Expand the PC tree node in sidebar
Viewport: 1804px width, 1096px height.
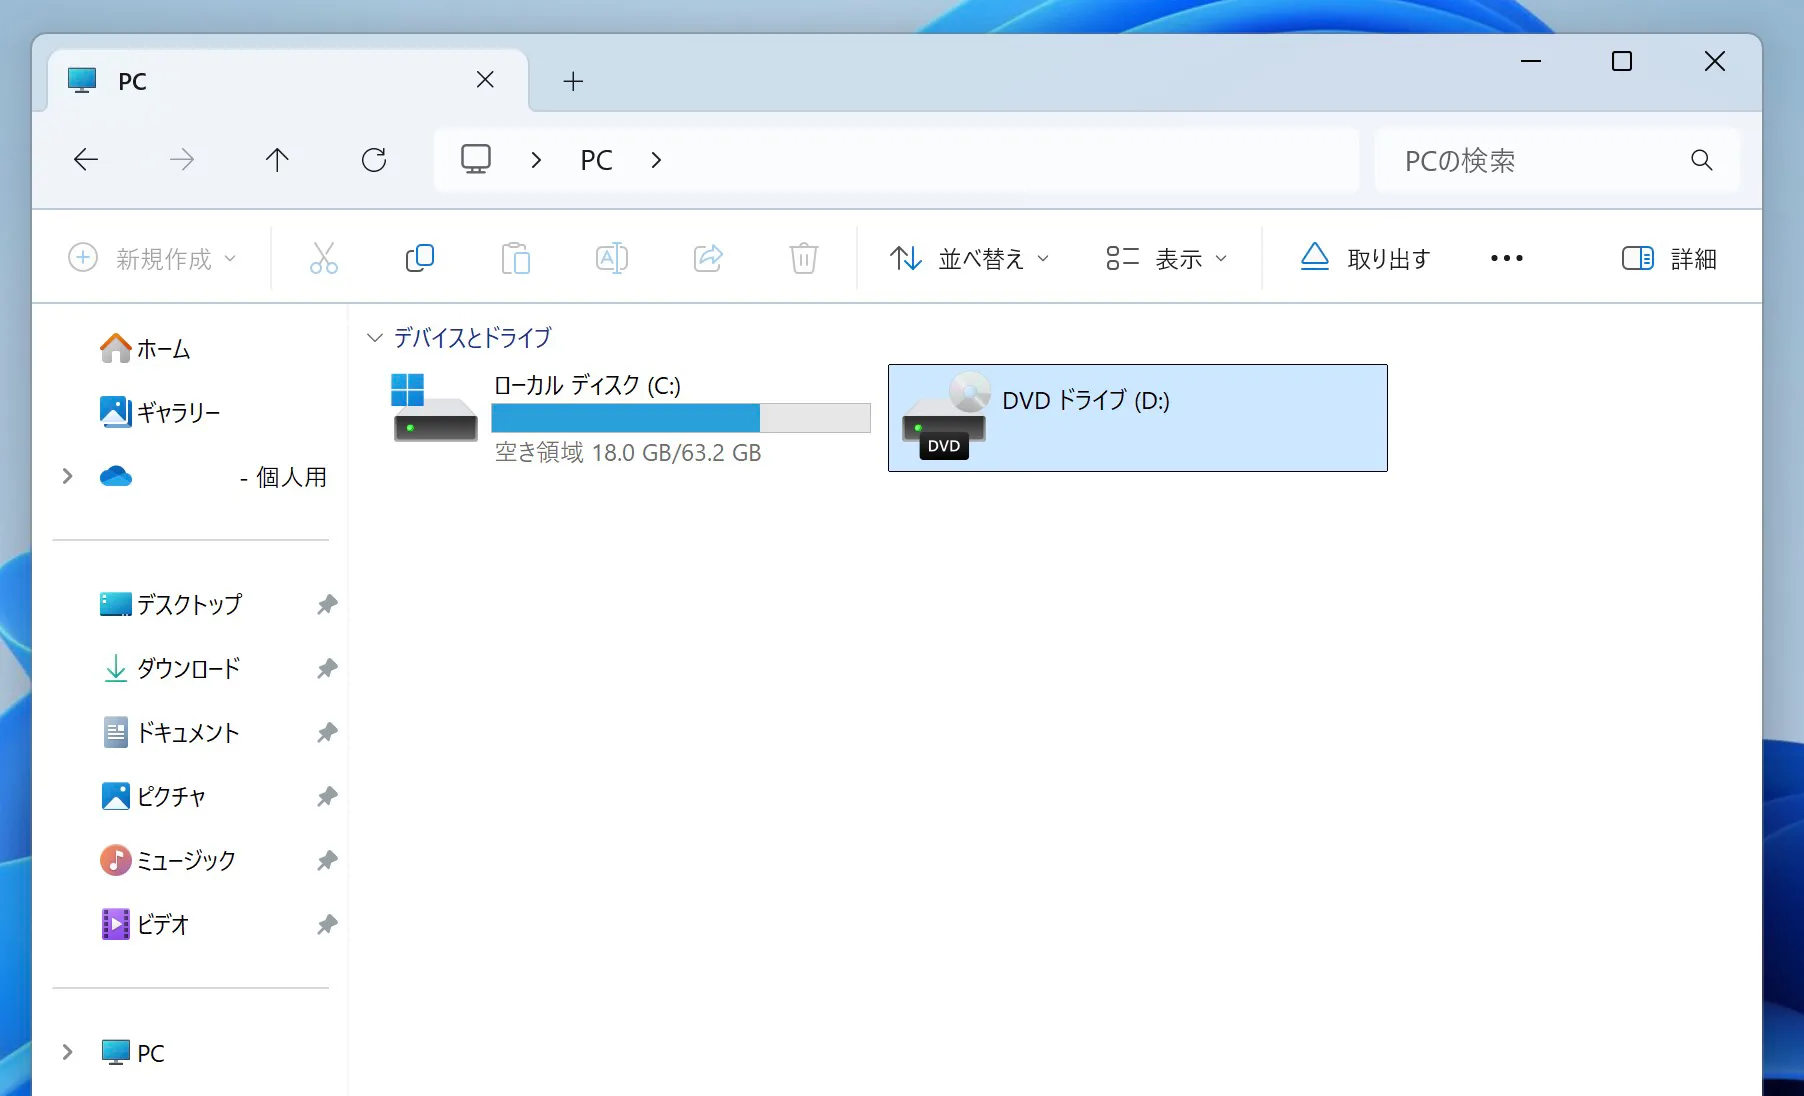tap(67, 1052)
